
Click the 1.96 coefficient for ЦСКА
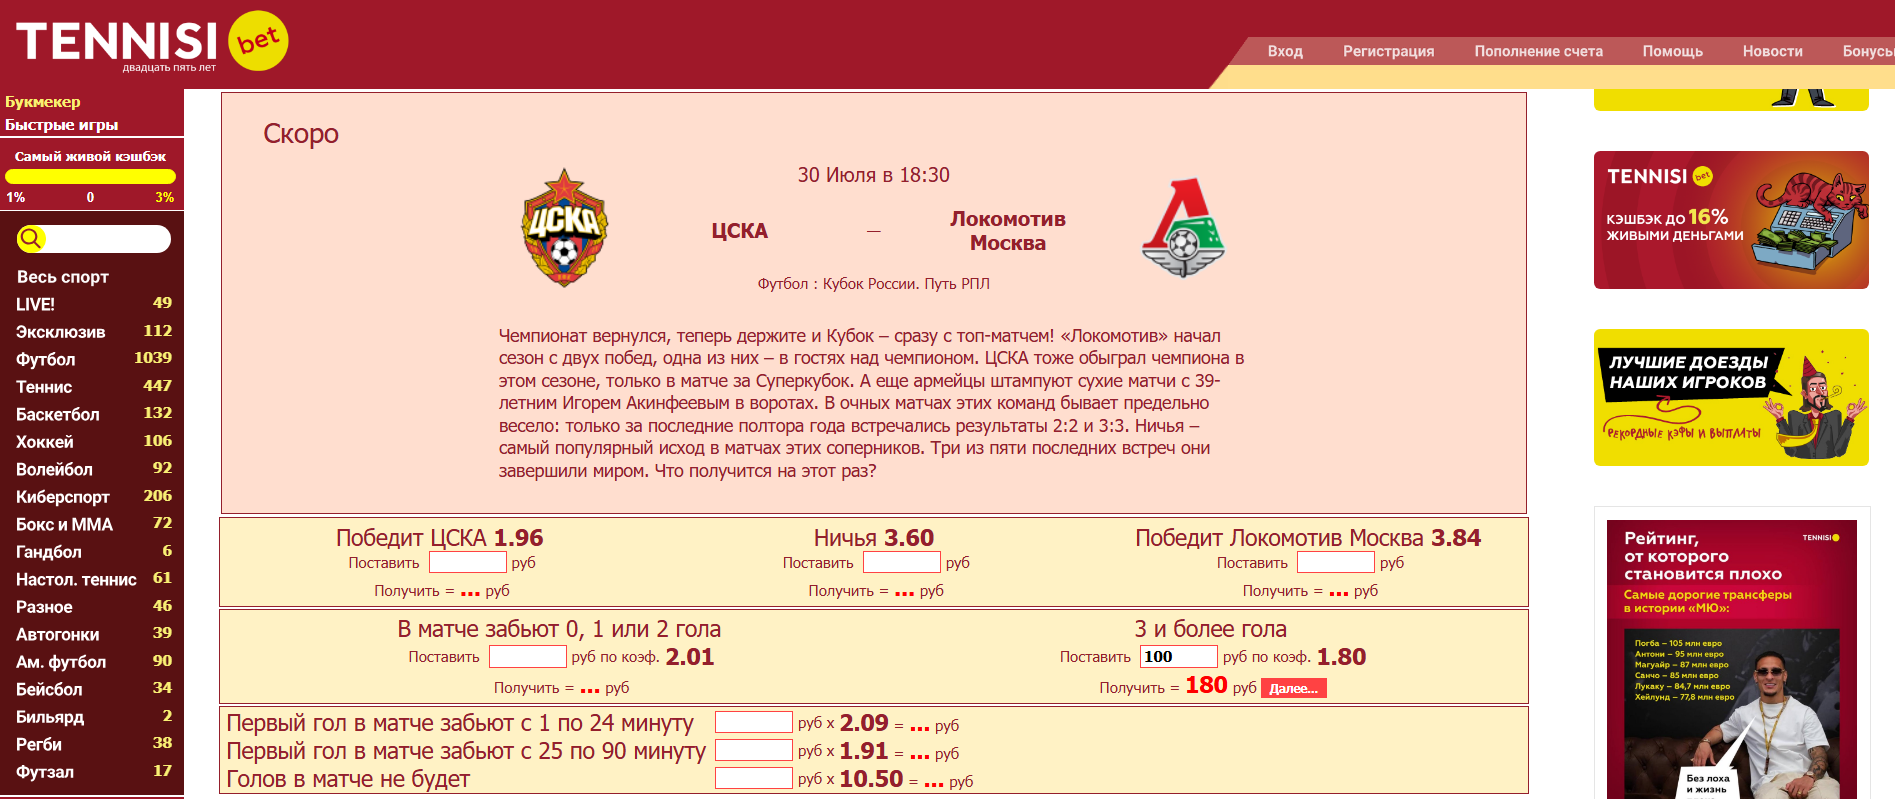[518, 538]
